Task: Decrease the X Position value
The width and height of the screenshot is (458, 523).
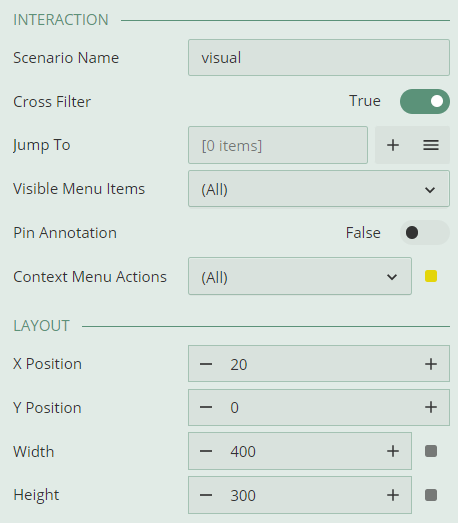Action: (x=206, y=364)
